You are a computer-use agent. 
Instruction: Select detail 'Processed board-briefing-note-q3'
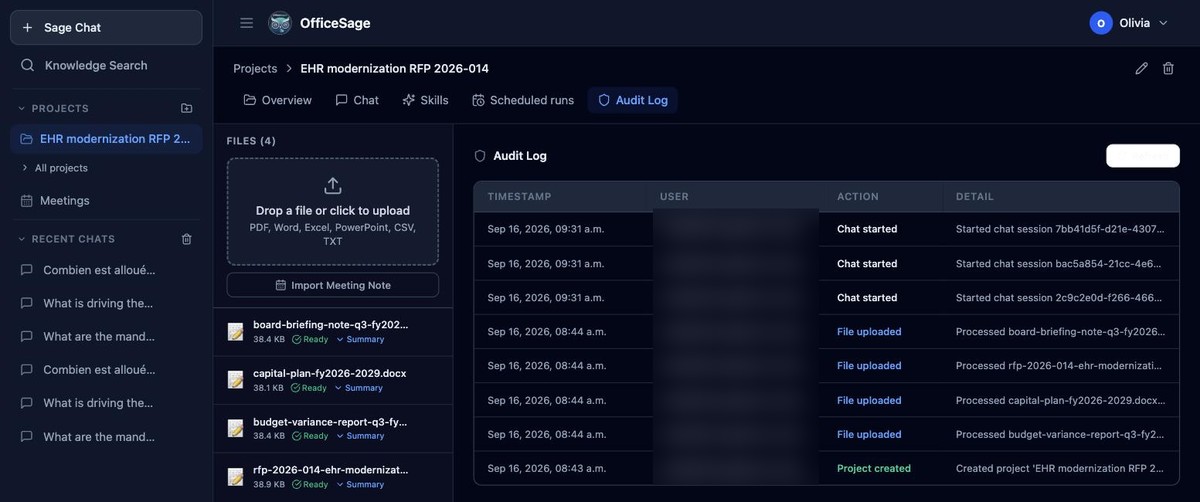1060,332
